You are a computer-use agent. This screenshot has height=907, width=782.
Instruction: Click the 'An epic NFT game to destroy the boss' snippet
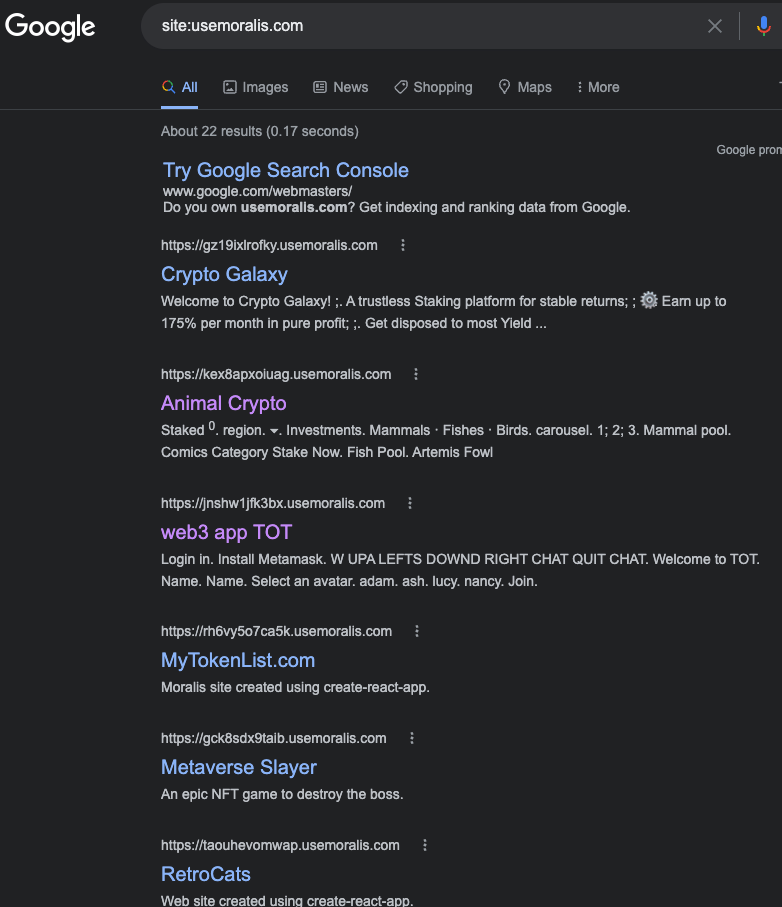pyautogui.click(x=282, y=794)
